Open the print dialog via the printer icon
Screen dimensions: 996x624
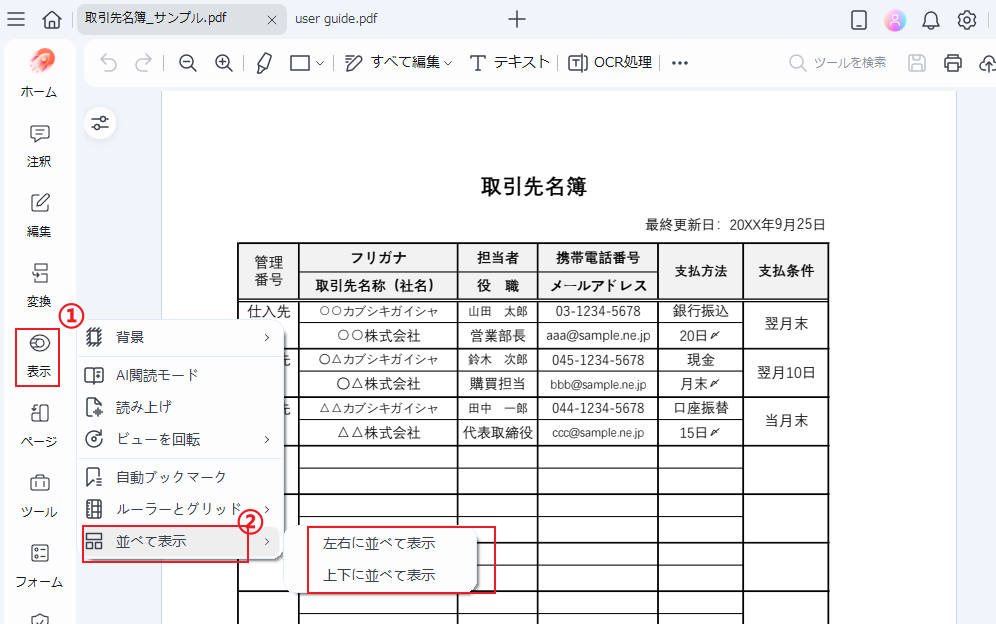(951, 62)
